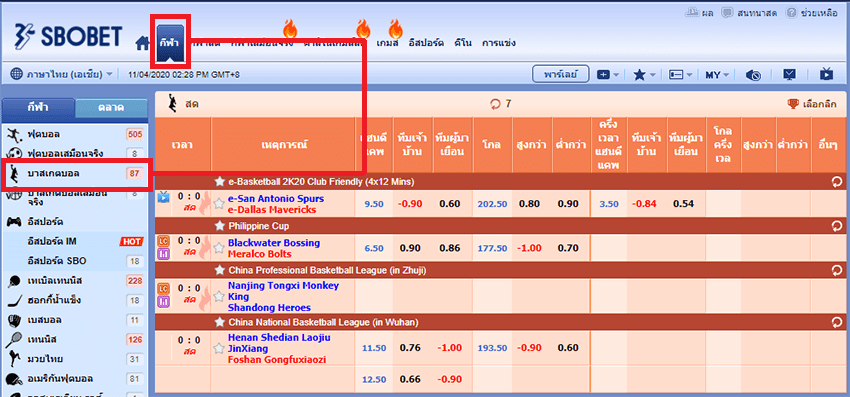Click home odds -0.90 for e-San Antonio Spurs
Screen dimensions: 850x397
tap(410, 204)
